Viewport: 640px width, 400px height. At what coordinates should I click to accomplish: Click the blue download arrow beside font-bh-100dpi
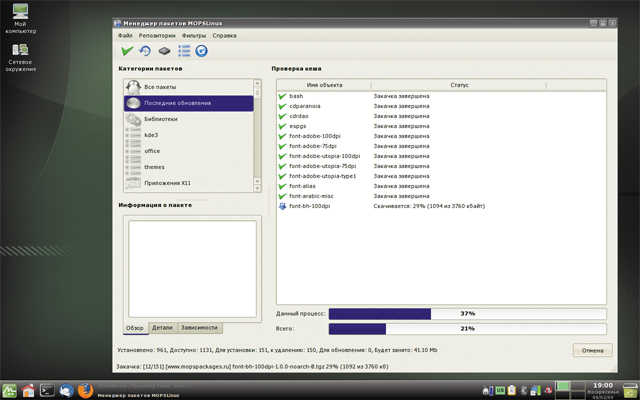tap(282, 206)
